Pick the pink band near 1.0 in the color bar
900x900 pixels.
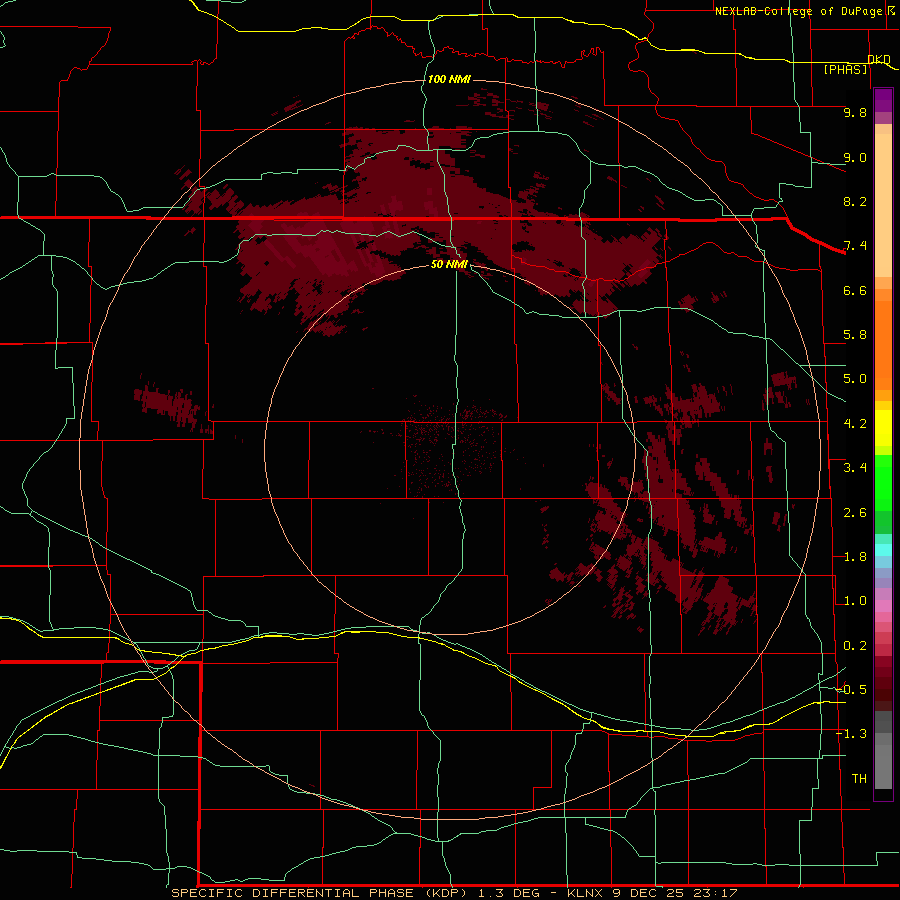pyautogui.click(x=883, y=606)
